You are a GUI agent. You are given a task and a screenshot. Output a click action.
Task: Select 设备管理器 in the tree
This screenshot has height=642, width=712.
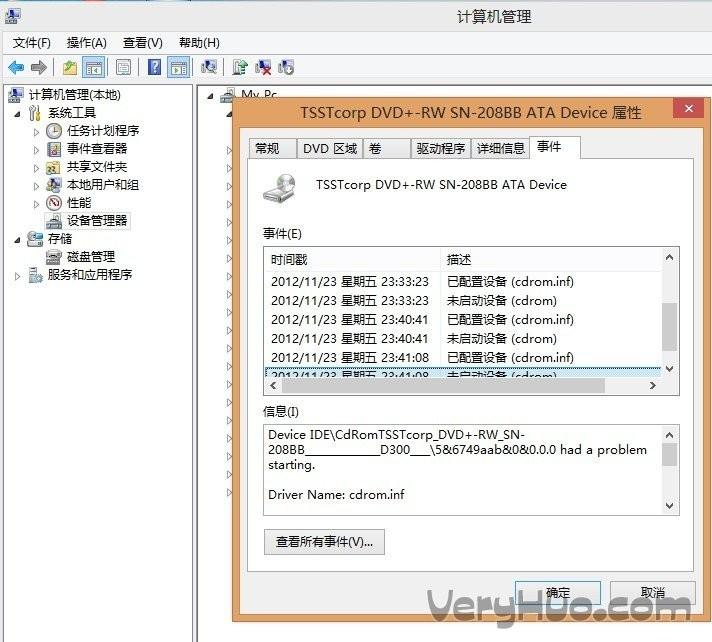point(97,221)
